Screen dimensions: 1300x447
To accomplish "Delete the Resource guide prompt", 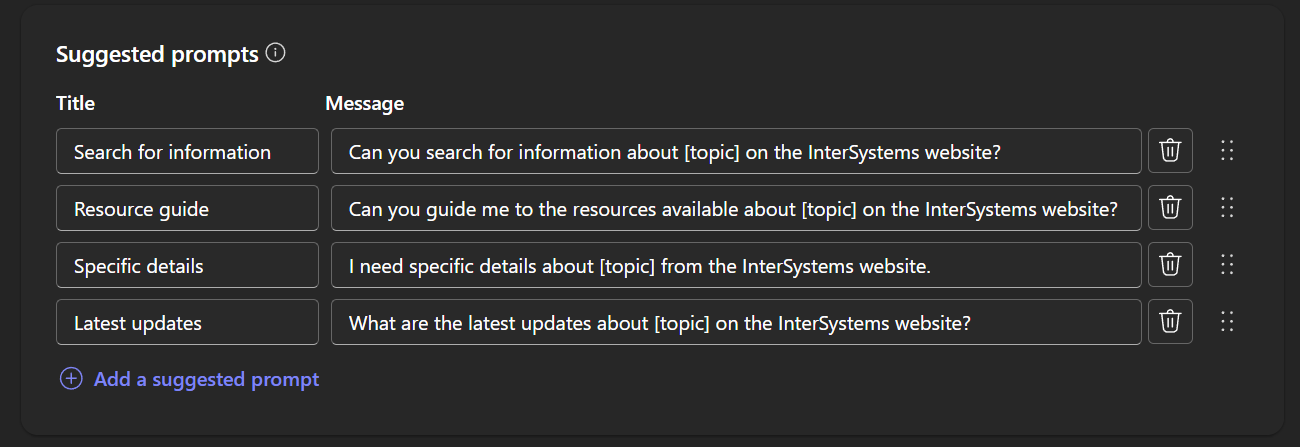I will (1170, 208).
